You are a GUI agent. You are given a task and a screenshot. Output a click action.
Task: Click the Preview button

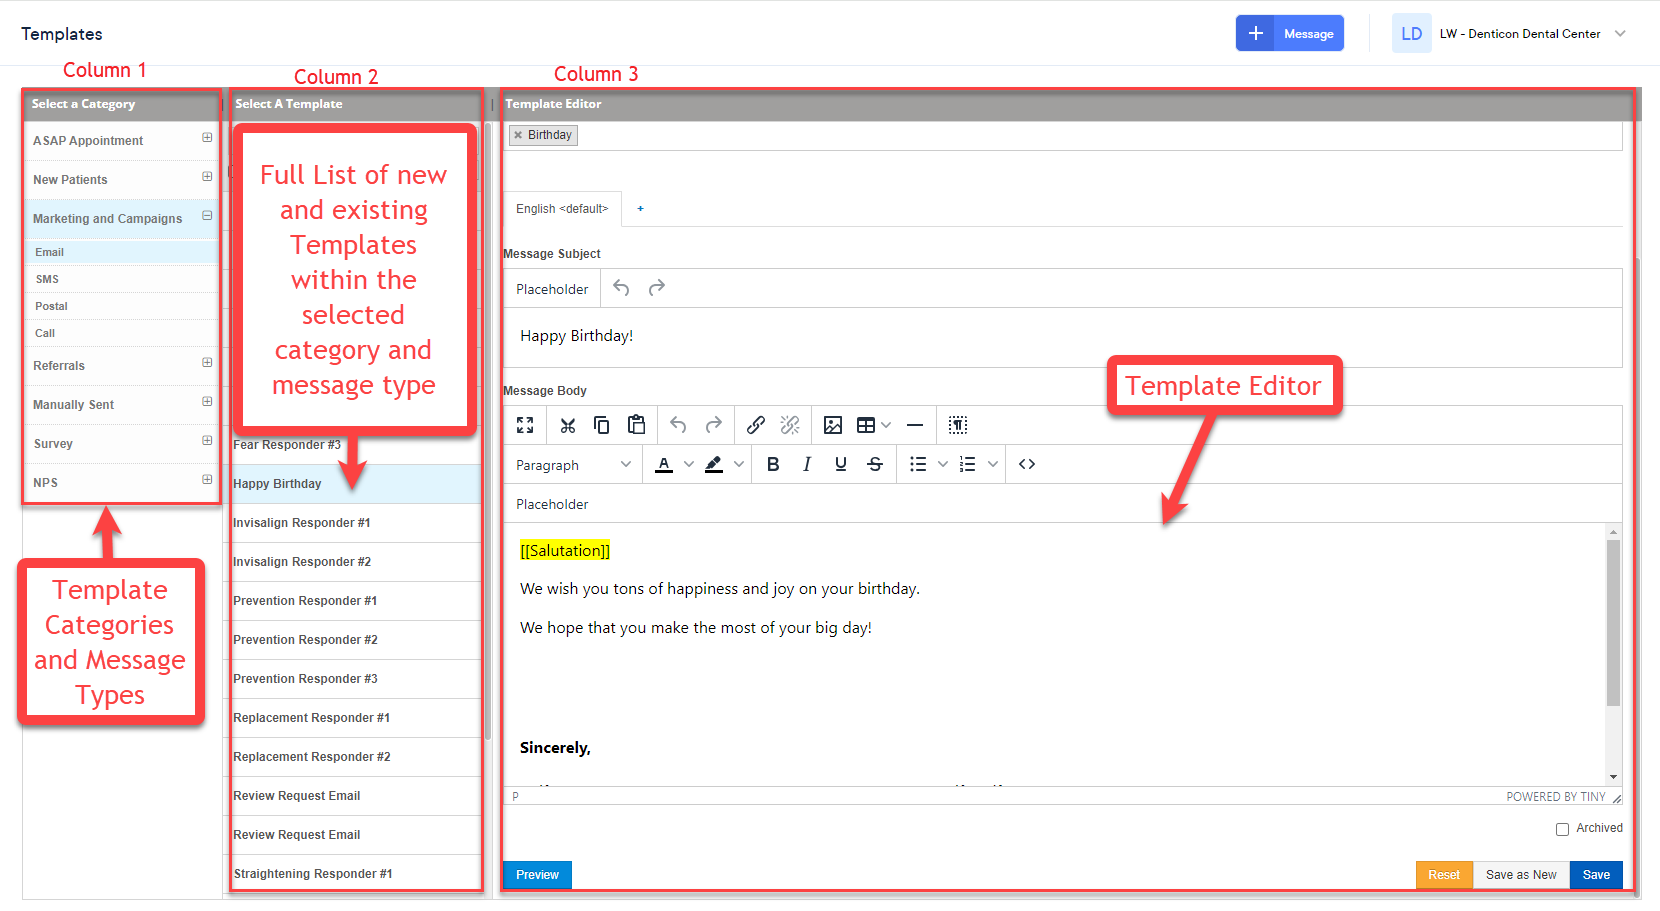click(x=537, y=874)
